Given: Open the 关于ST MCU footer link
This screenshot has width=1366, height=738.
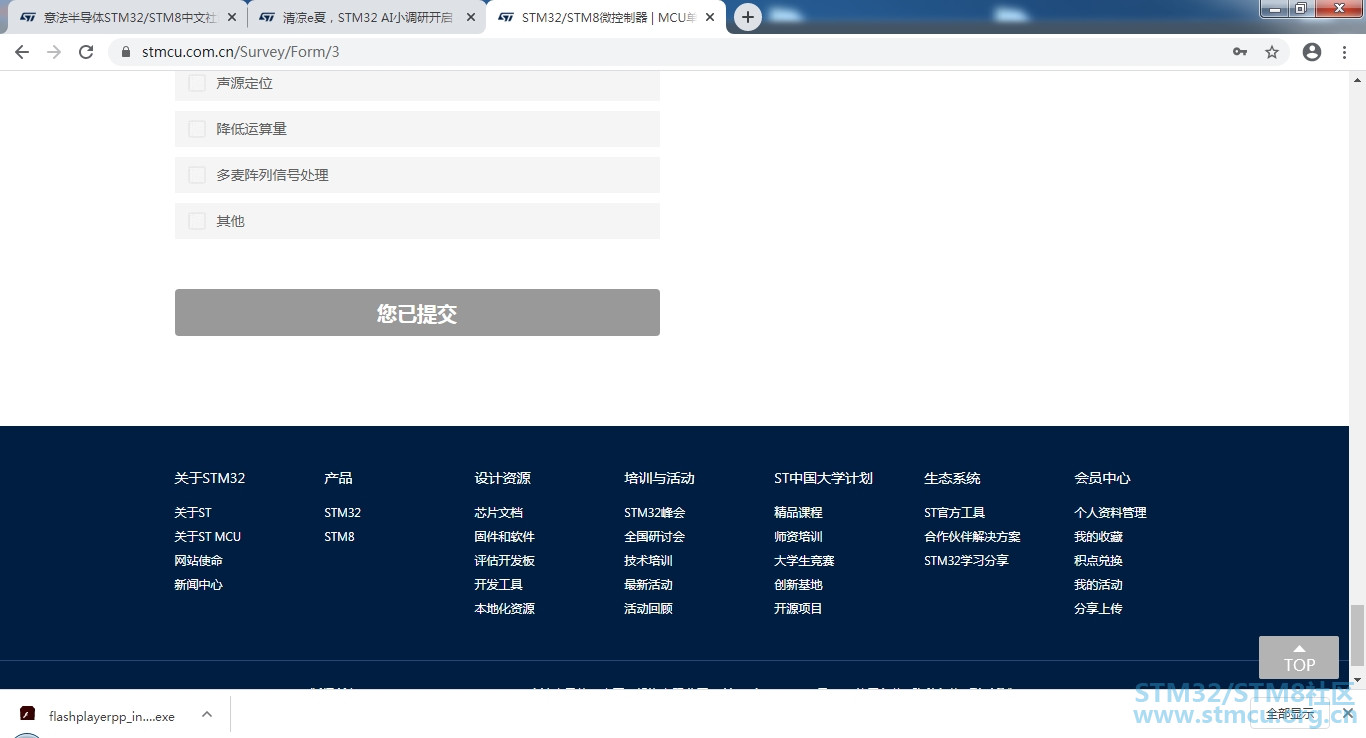Looking at the screenshot, I should (208, 537).
